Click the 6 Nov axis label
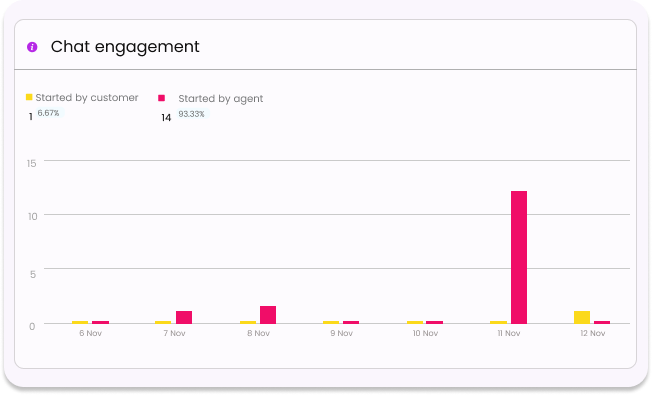Image resolution: width=652 pixels, height=395 pixels. pyautogui.click(x=91, y=333)
